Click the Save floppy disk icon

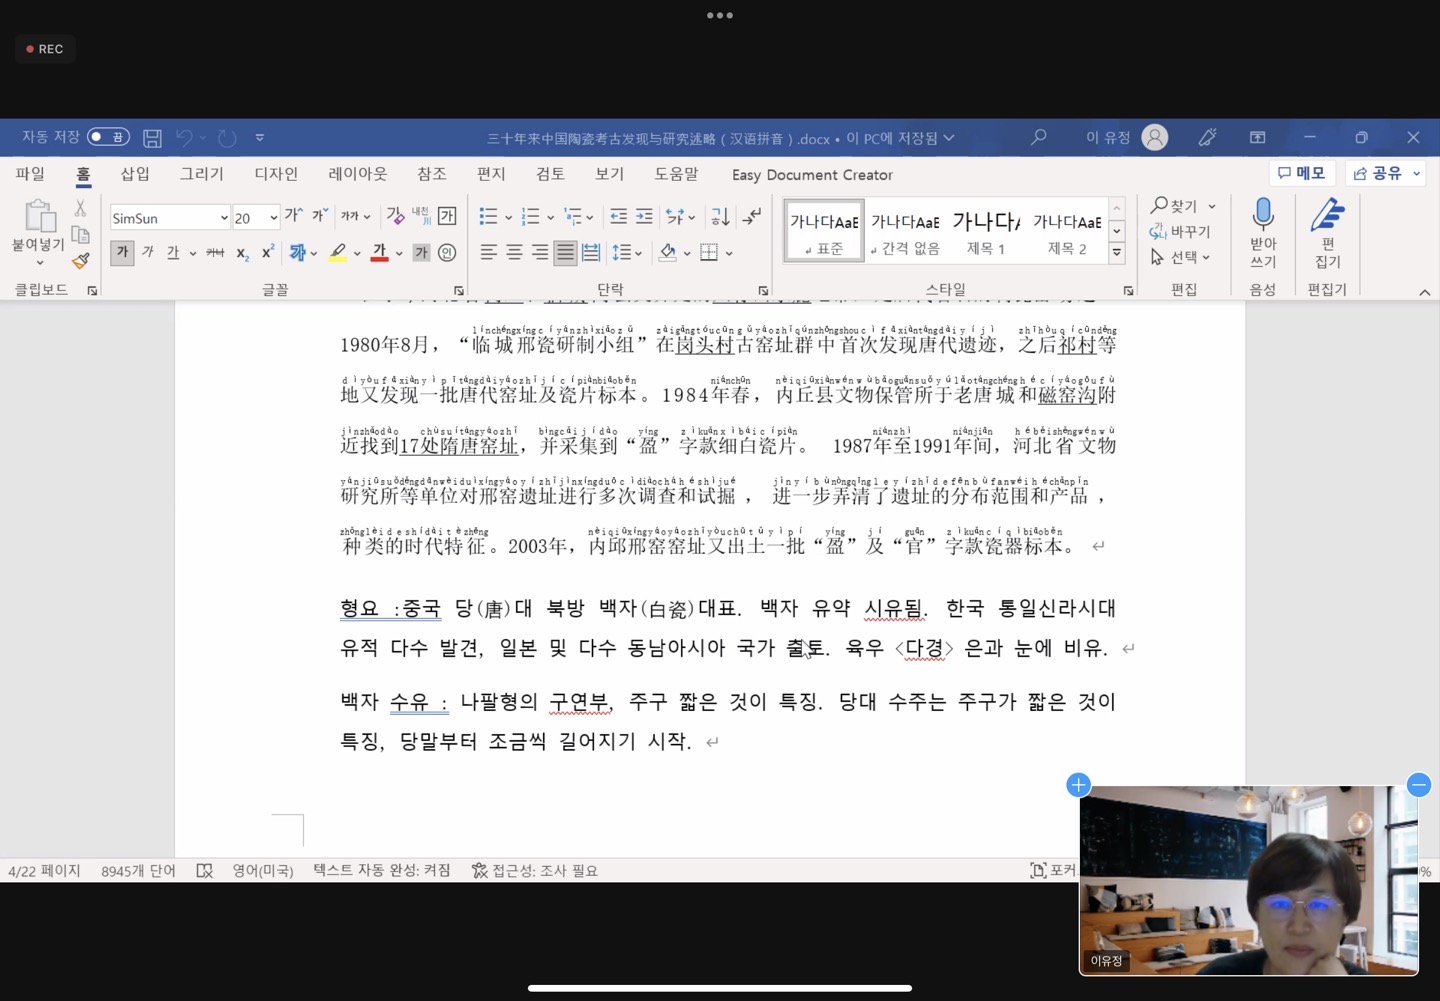[x=152, y=138]
